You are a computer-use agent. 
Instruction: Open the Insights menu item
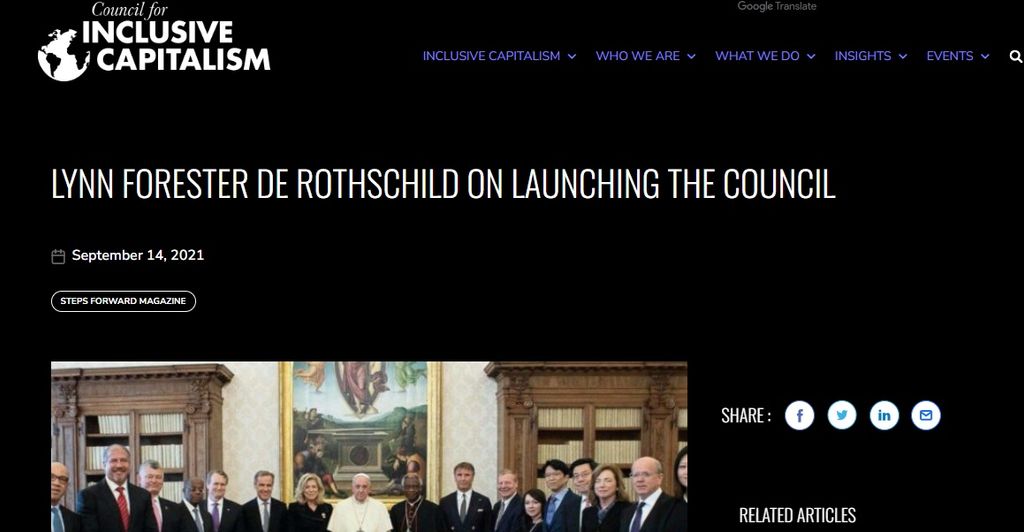tap(863, 56)
